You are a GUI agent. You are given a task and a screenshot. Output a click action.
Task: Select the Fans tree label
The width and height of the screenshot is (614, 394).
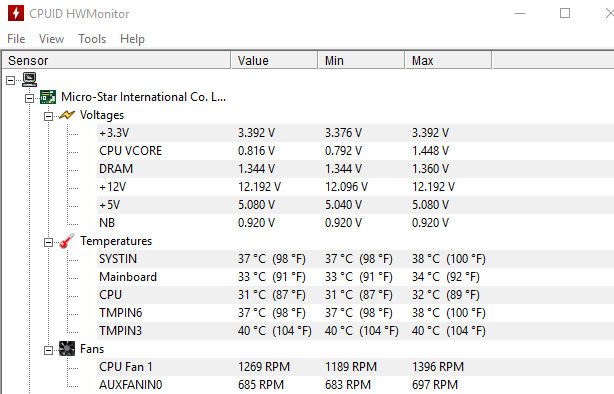coord(92,349)
